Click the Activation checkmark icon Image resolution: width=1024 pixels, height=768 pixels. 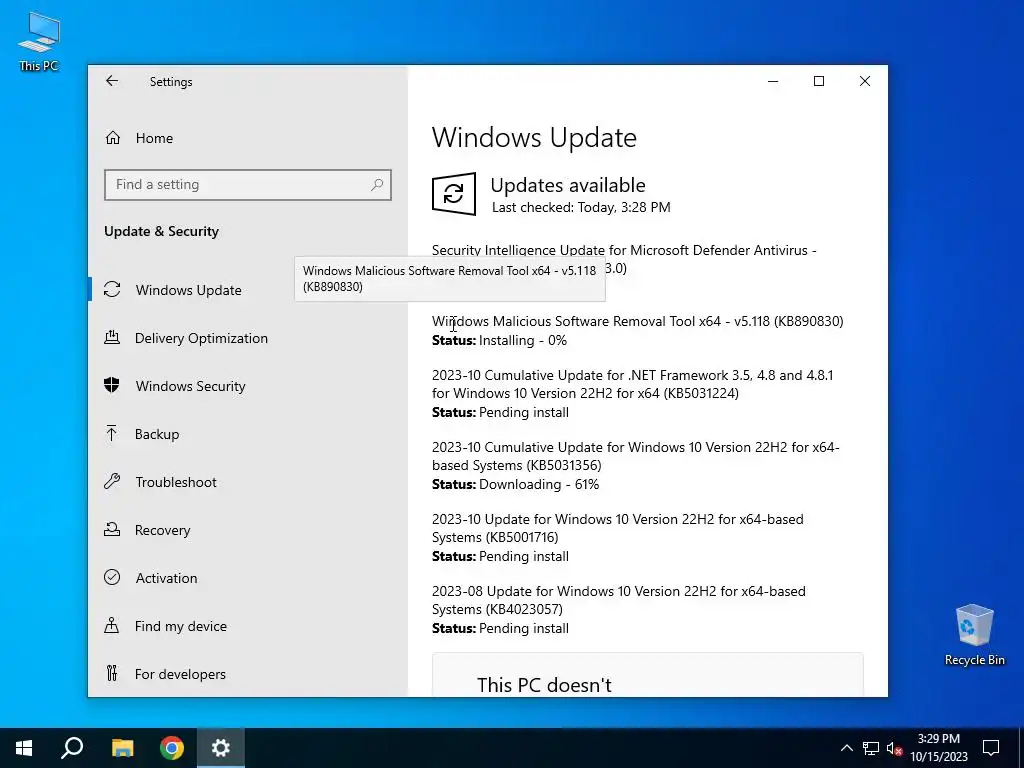tap(112, 577)
